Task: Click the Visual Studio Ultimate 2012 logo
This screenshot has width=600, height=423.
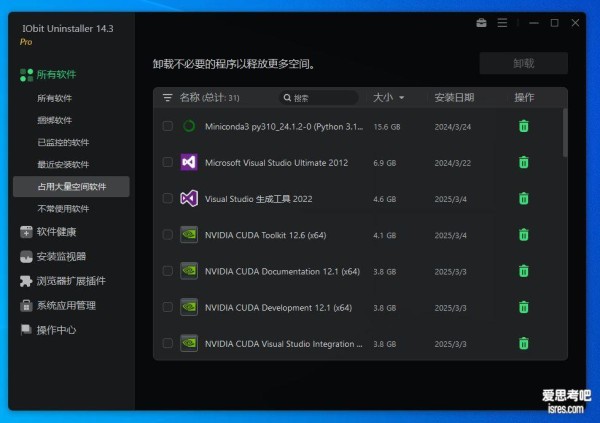Action: click(189, 162)
